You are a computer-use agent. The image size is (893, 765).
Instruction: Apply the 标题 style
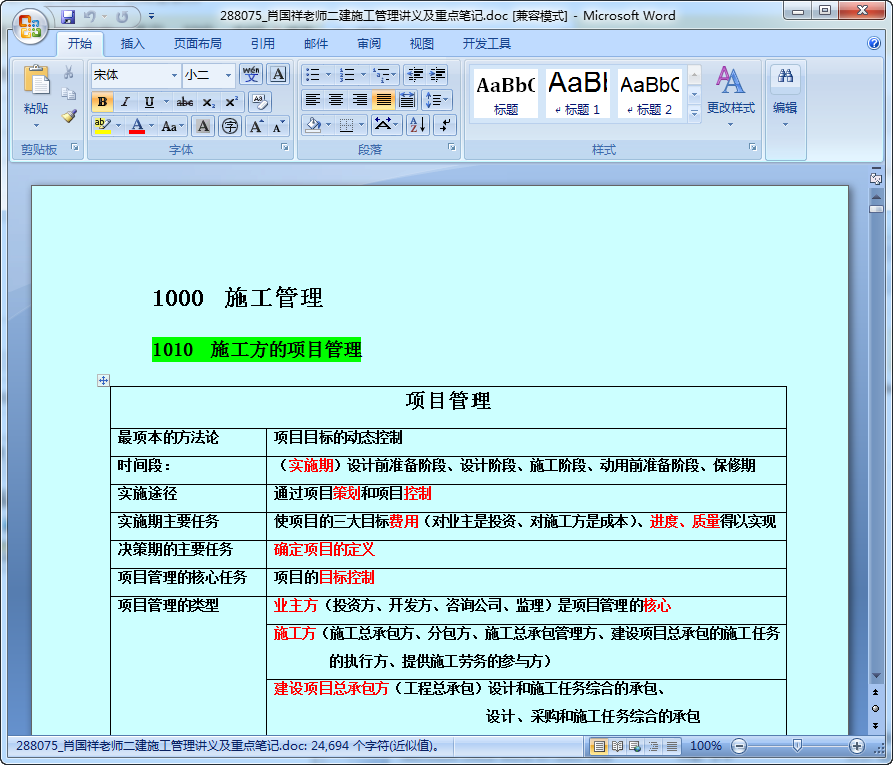pos(506,93)
